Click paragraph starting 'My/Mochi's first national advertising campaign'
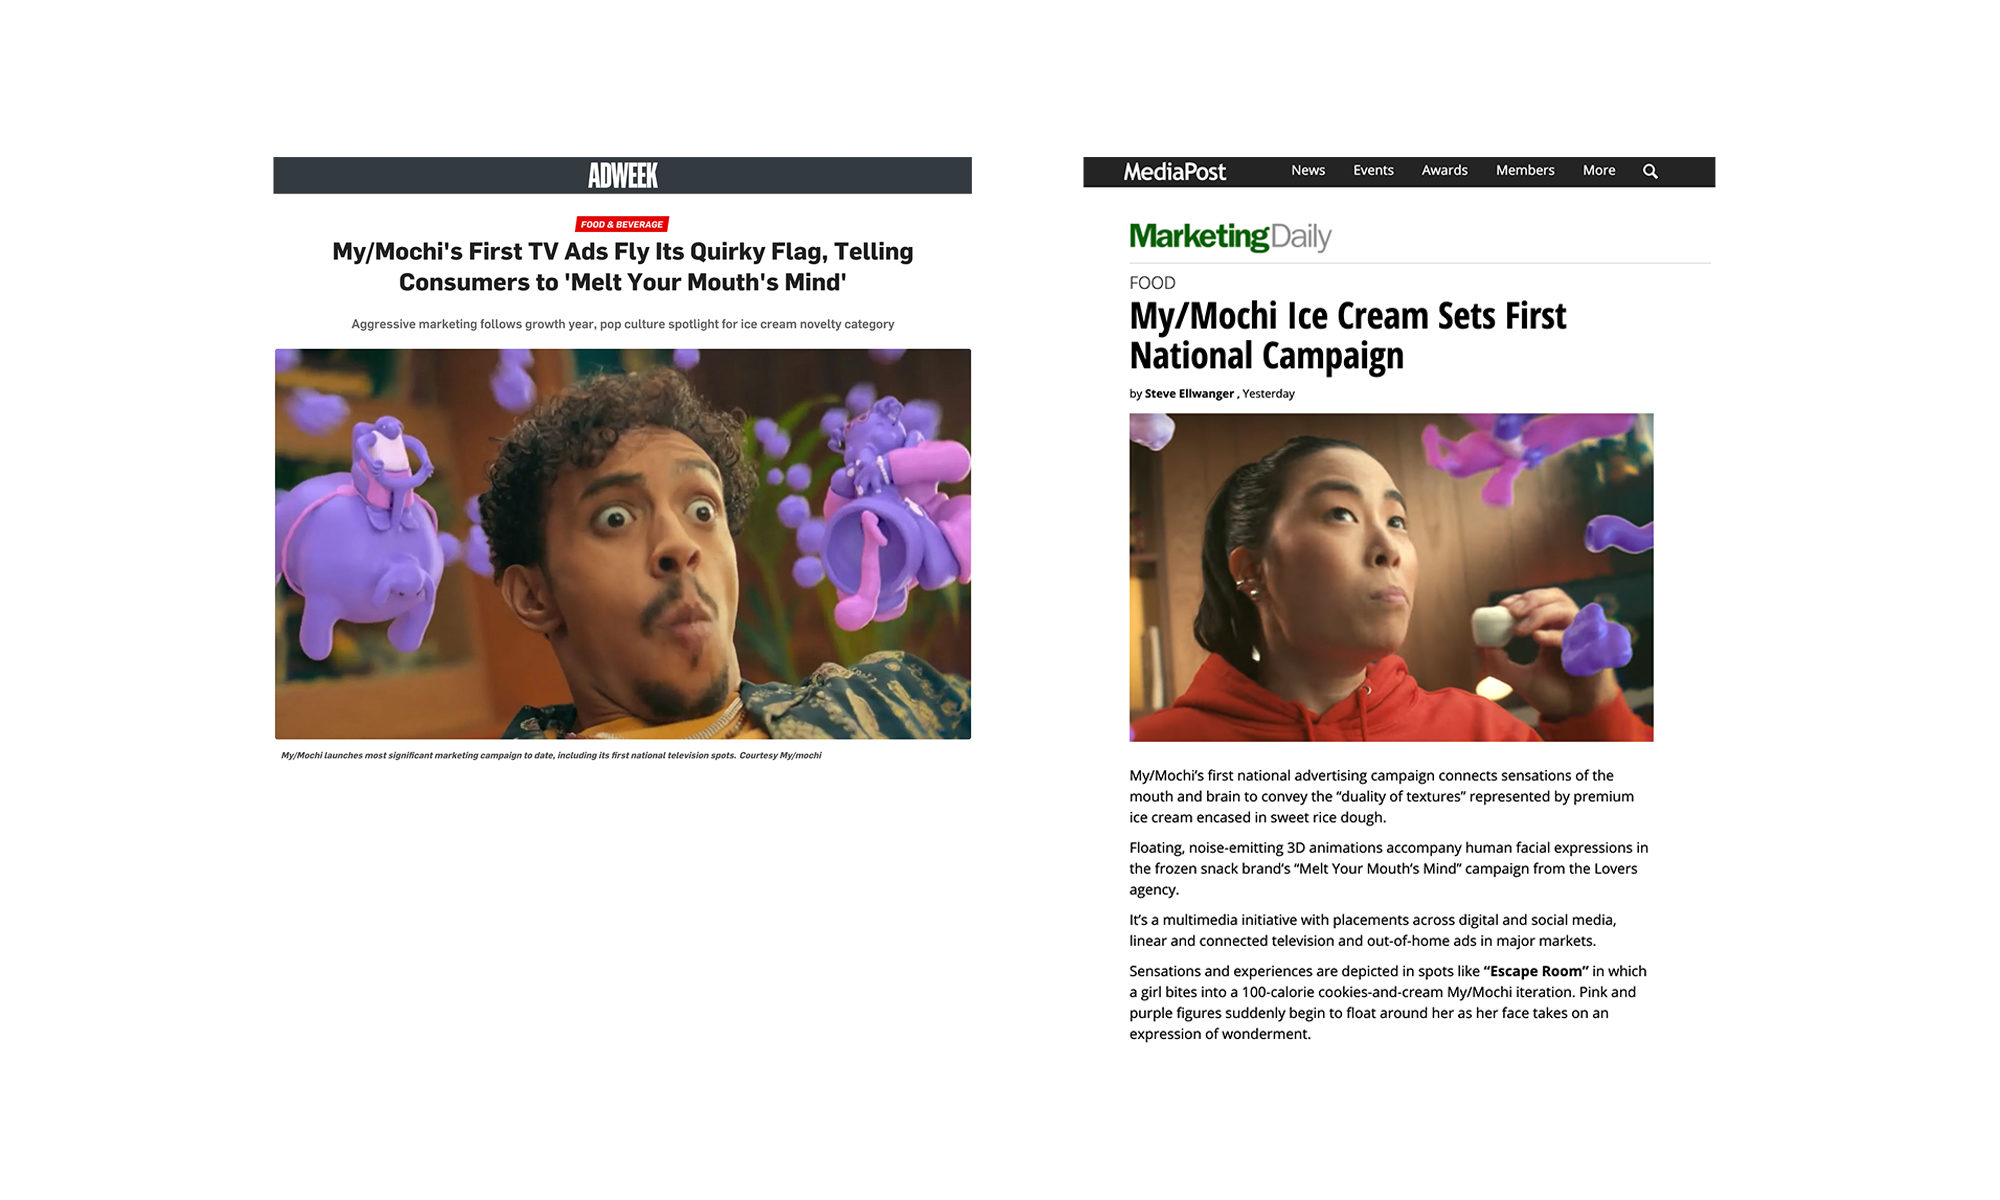 [x=1381, y=796]
